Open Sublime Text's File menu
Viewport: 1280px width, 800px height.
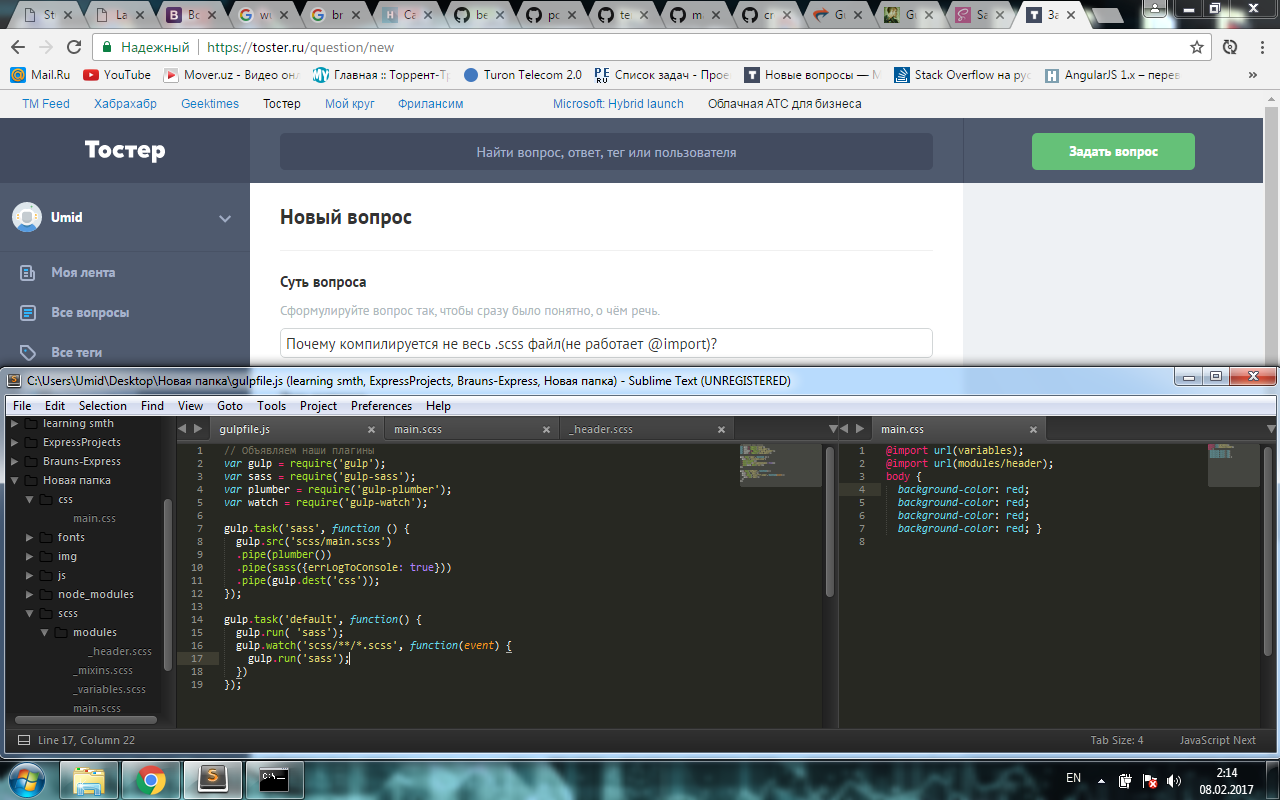(22, 406)
